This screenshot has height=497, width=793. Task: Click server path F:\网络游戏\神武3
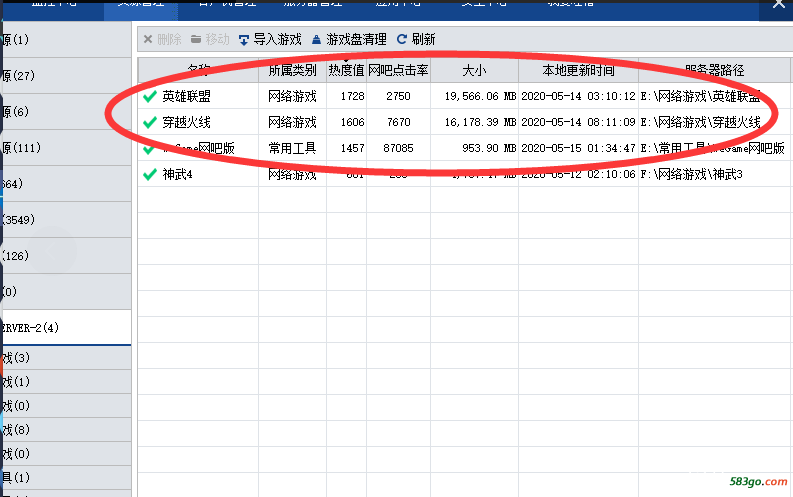pyautogui.click(x=691, y=175)
